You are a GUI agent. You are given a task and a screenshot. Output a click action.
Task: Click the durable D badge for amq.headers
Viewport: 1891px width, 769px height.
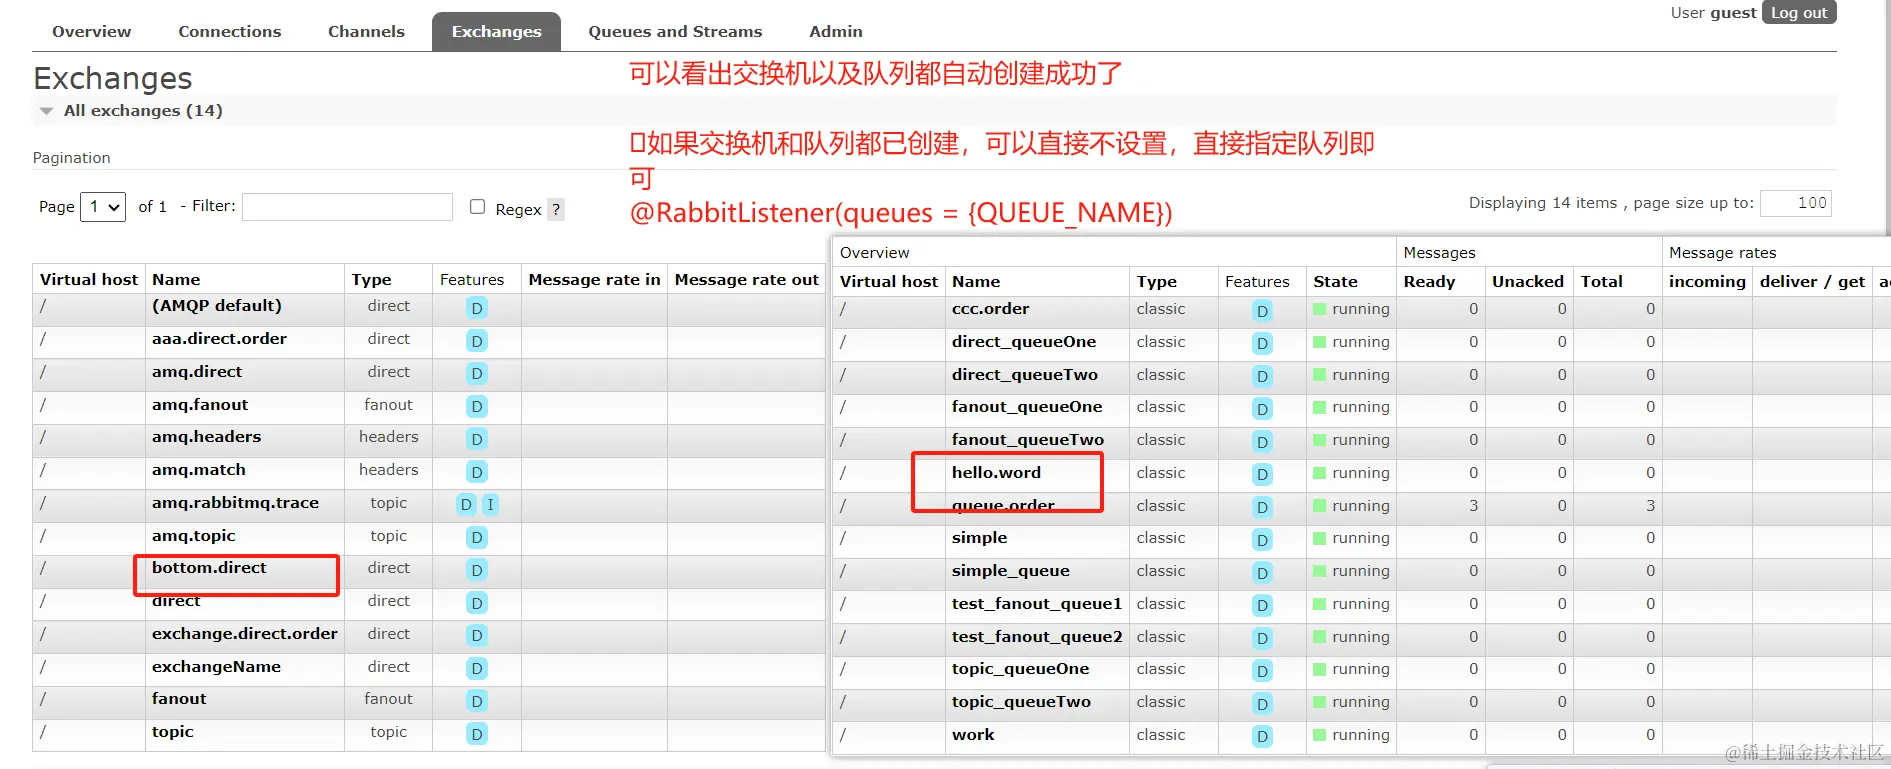click(x=477, y=439)
